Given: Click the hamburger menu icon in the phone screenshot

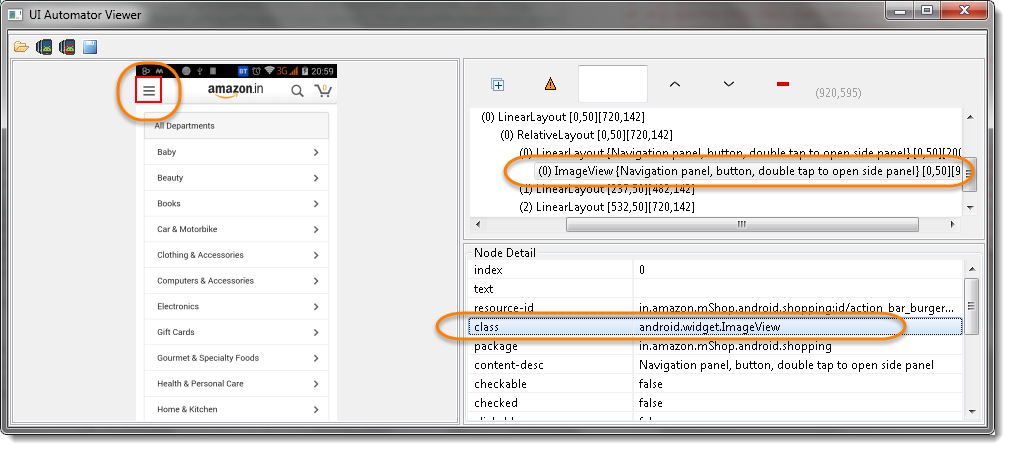Looking at the screenshot, I should 149,91.
